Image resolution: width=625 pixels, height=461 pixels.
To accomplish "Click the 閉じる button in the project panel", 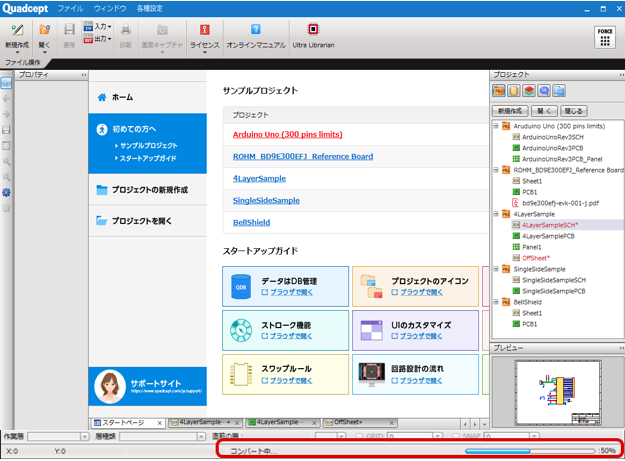I will coord(573,111).
